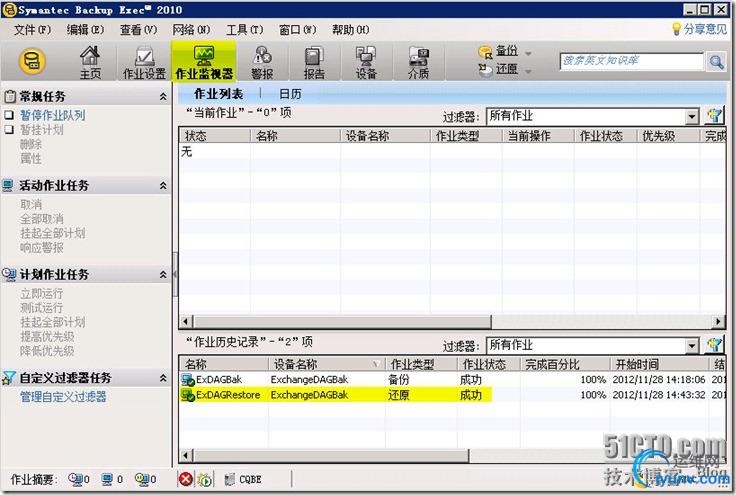736x495 pixels.
Task: Open the 设备 devices icon
Action: (x=366, y=62)
